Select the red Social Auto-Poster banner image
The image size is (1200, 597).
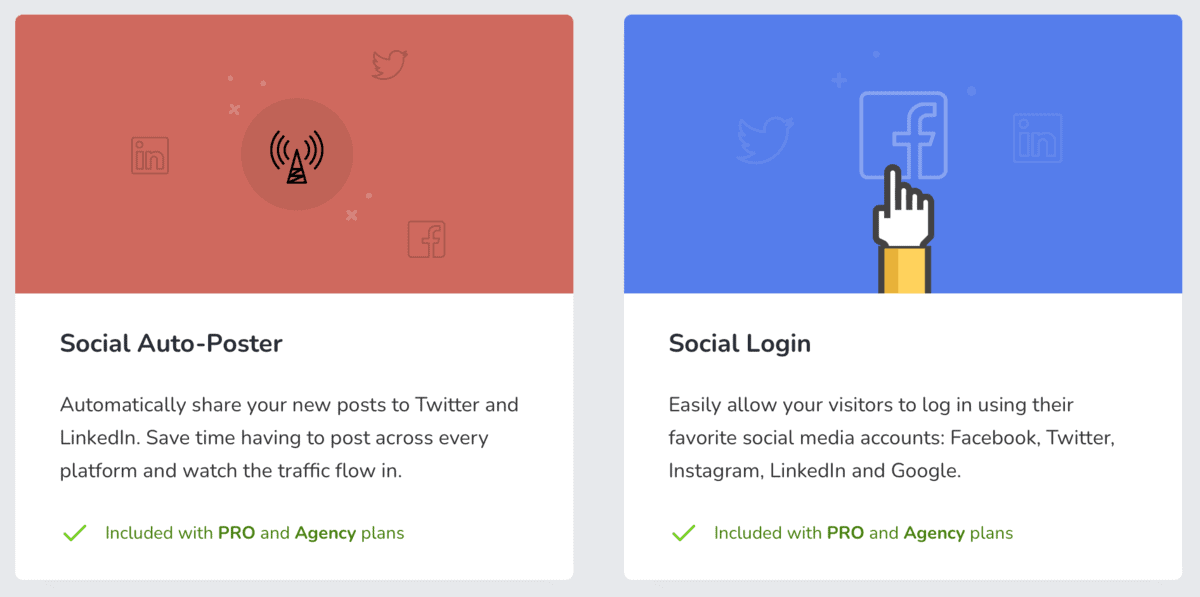click(x=294, y=154)
